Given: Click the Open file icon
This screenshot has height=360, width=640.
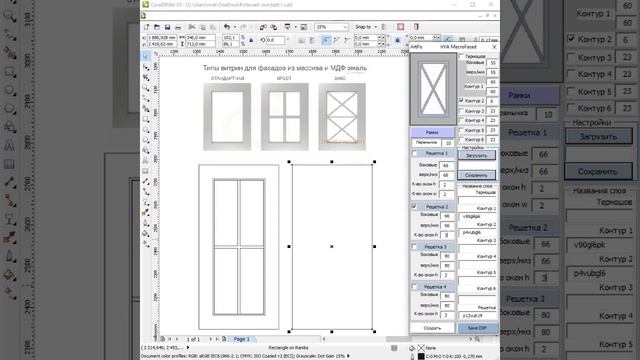Looking at the screenshot, I should [157, 27].
